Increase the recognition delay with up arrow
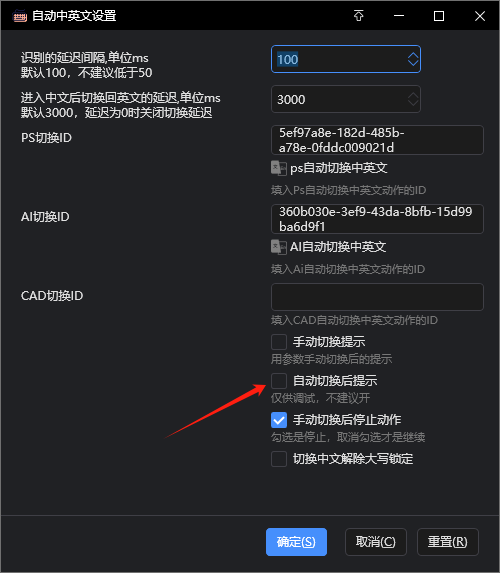 point(413,55)
